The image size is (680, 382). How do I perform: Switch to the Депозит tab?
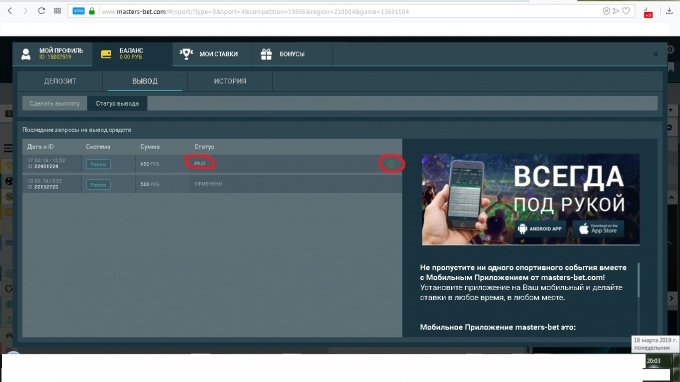click(60, 81)
